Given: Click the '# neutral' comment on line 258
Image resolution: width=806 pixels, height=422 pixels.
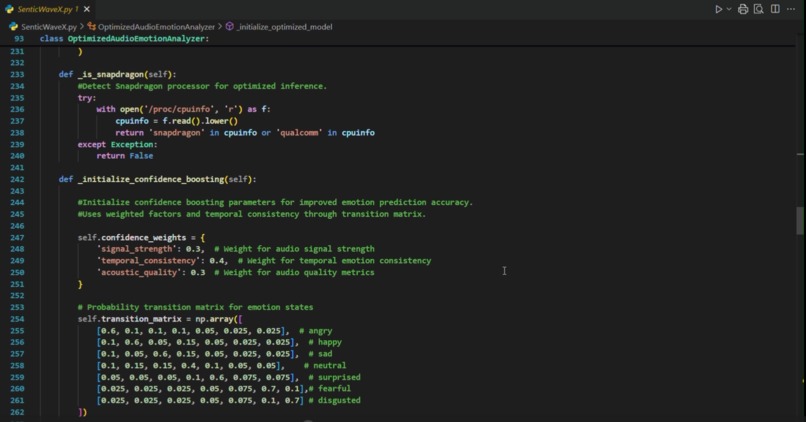Looking at the screenshot, I should coord(325,366).
